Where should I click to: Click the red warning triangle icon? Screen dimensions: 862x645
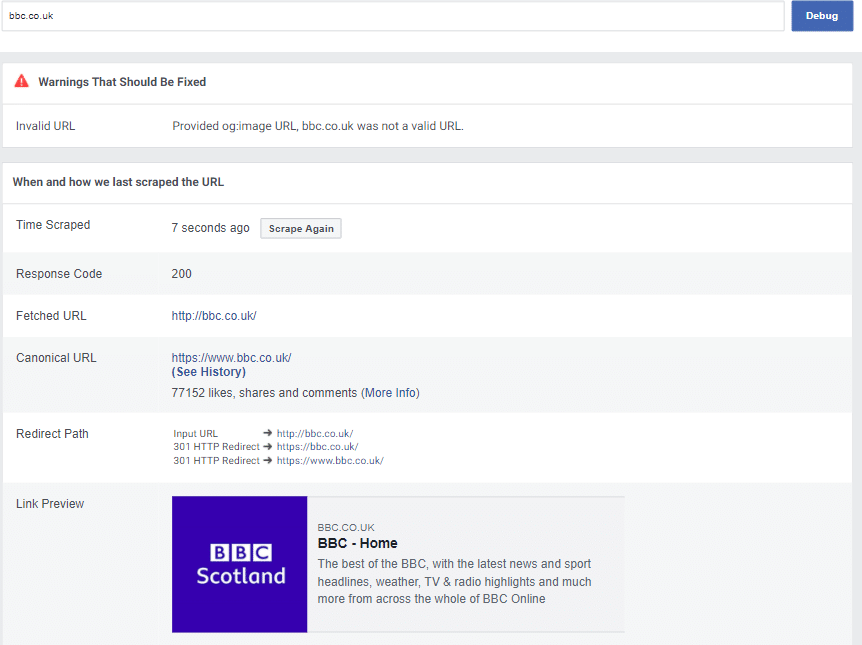click(x=21, y=81)
